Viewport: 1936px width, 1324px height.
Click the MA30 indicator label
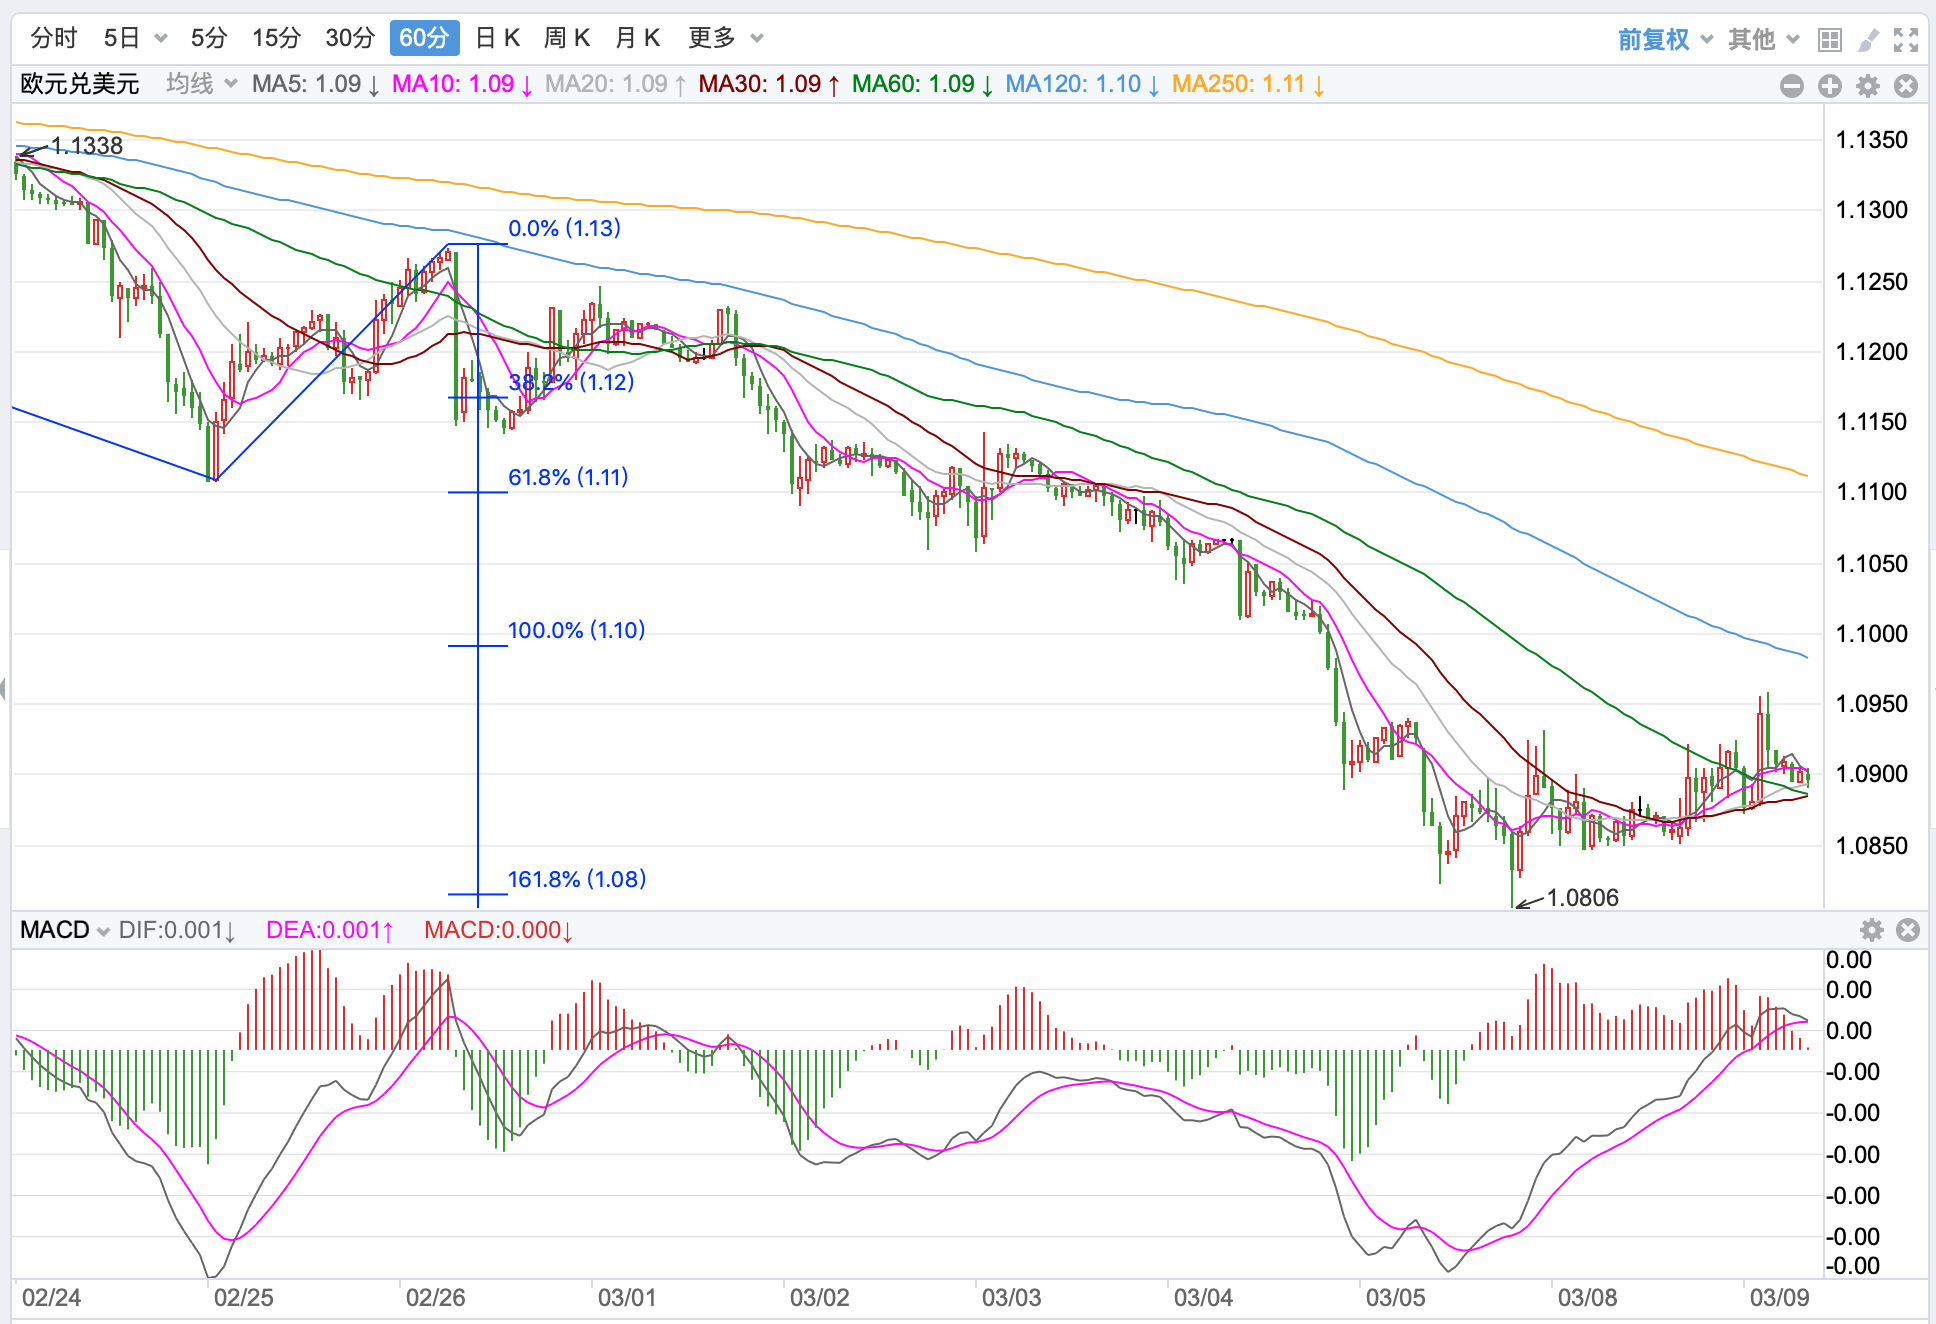(769, 84)
